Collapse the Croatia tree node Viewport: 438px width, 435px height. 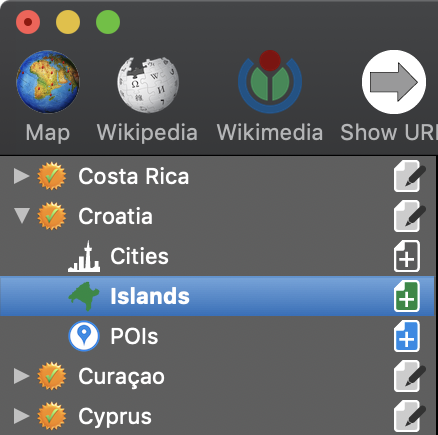[x=22, y=216]
